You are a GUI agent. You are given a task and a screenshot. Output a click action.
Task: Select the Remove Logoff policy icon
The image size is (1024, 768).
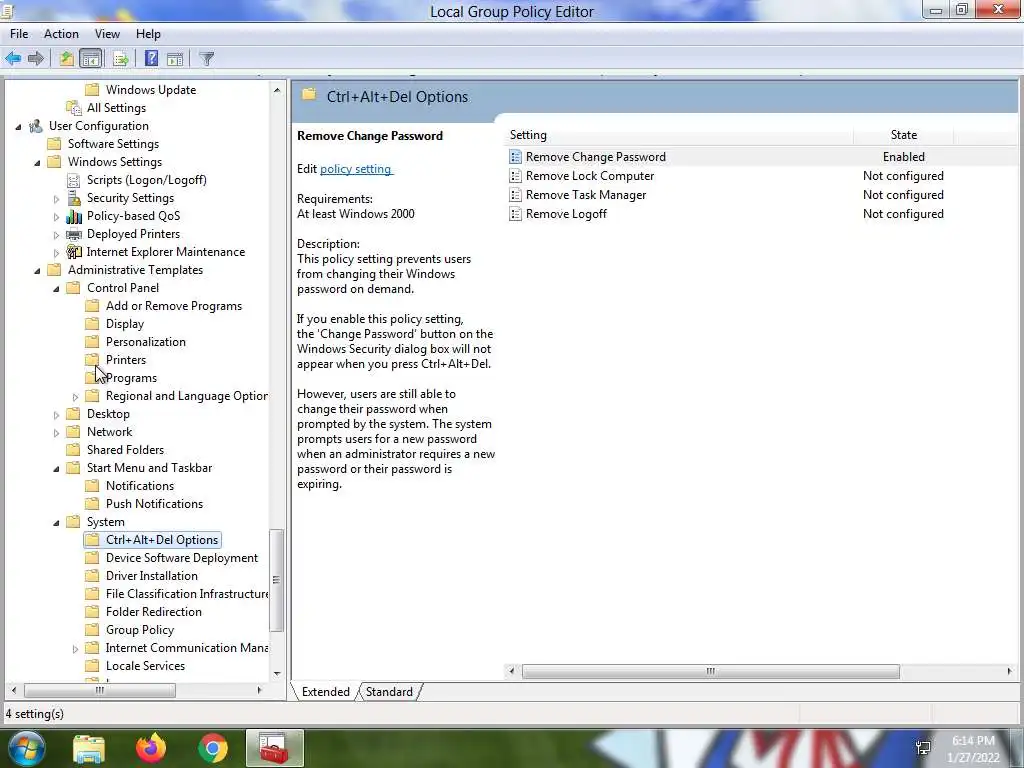point(515,214)
